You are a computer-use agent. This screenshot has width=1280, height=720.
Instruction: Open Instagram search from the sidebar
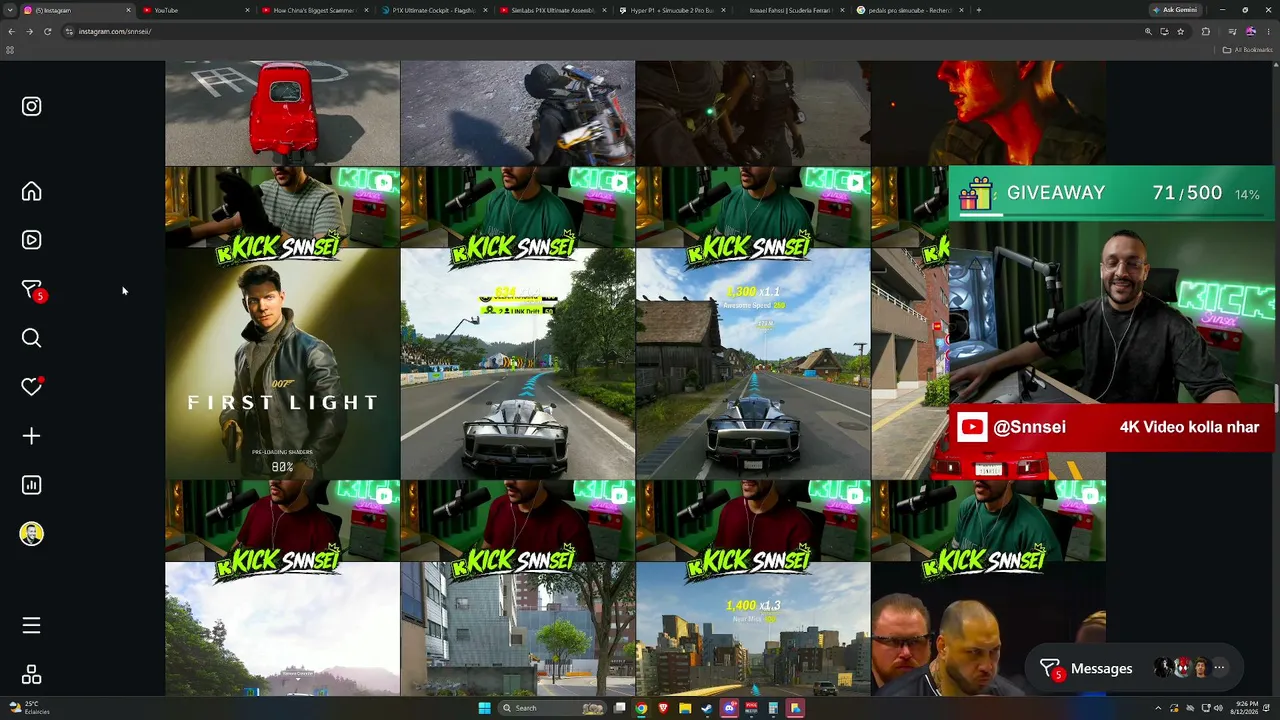(31, 338)
